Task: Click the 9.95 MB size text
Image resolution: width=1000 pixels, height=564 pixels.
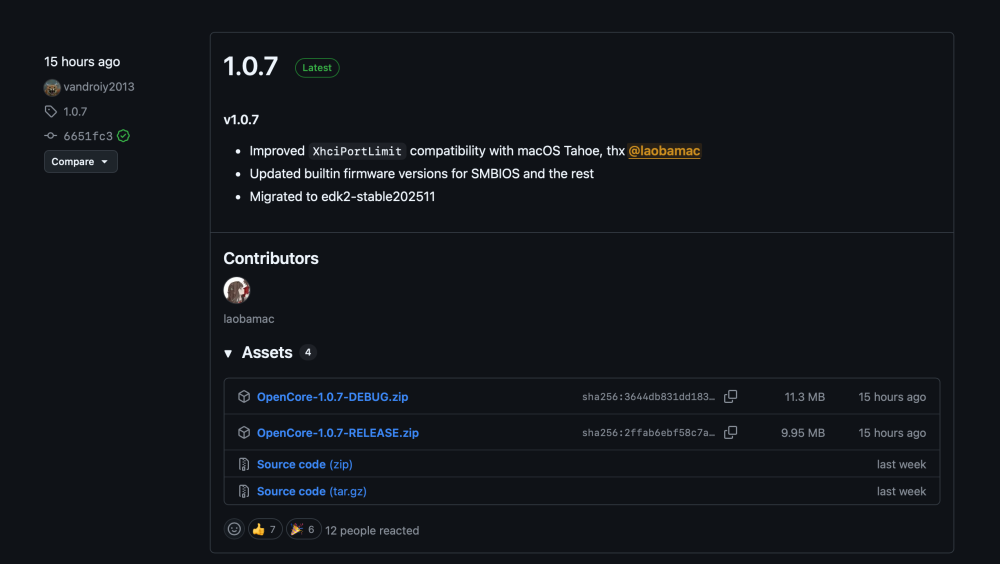Action: 802,433
